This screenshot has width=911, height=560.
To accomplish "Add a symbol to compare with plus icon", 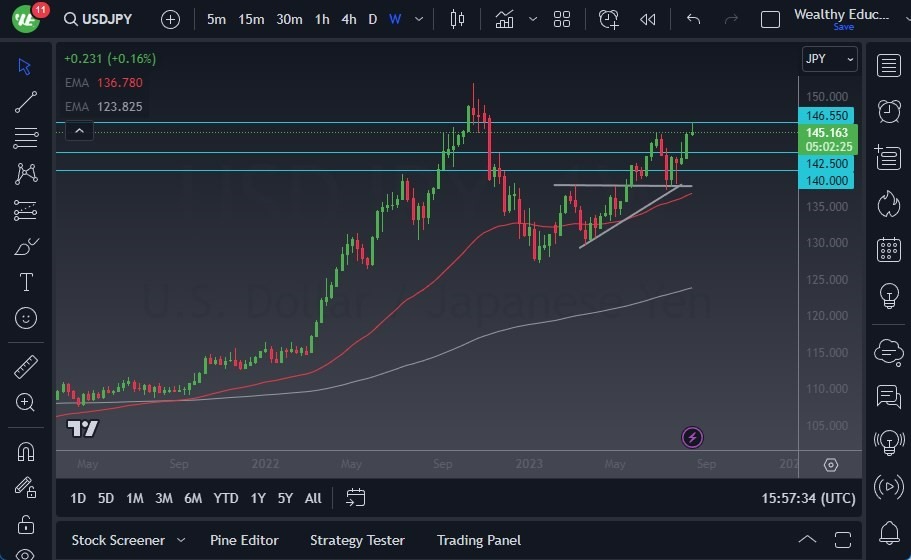I will tap(170, 20).
